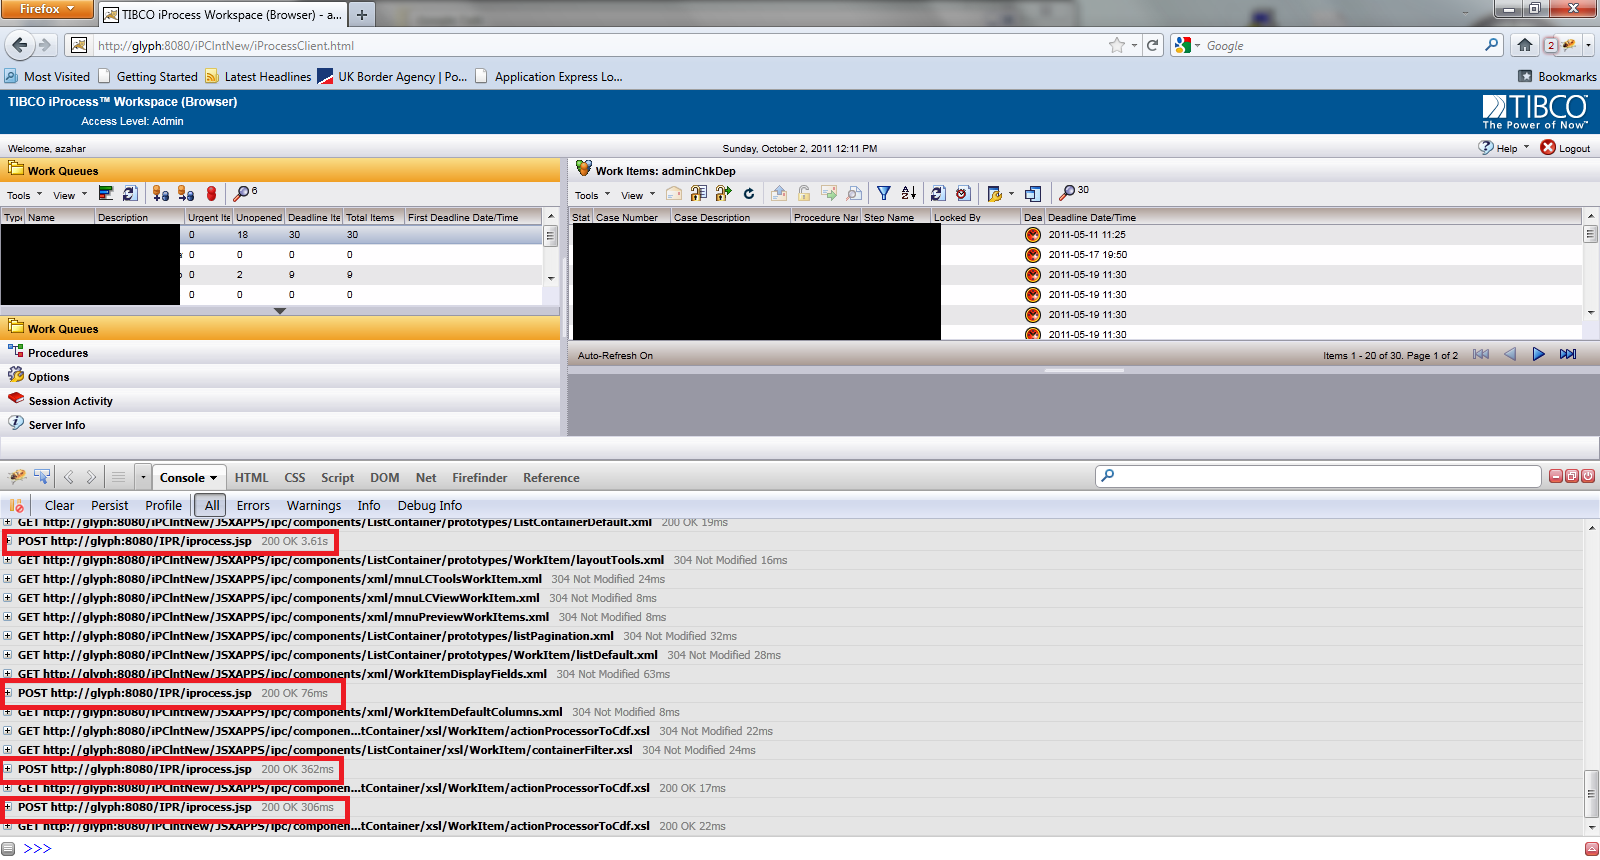The image size is (1600, 860).
Task: Switch to the Net tab in Firebug
Action: coord(426,478)
